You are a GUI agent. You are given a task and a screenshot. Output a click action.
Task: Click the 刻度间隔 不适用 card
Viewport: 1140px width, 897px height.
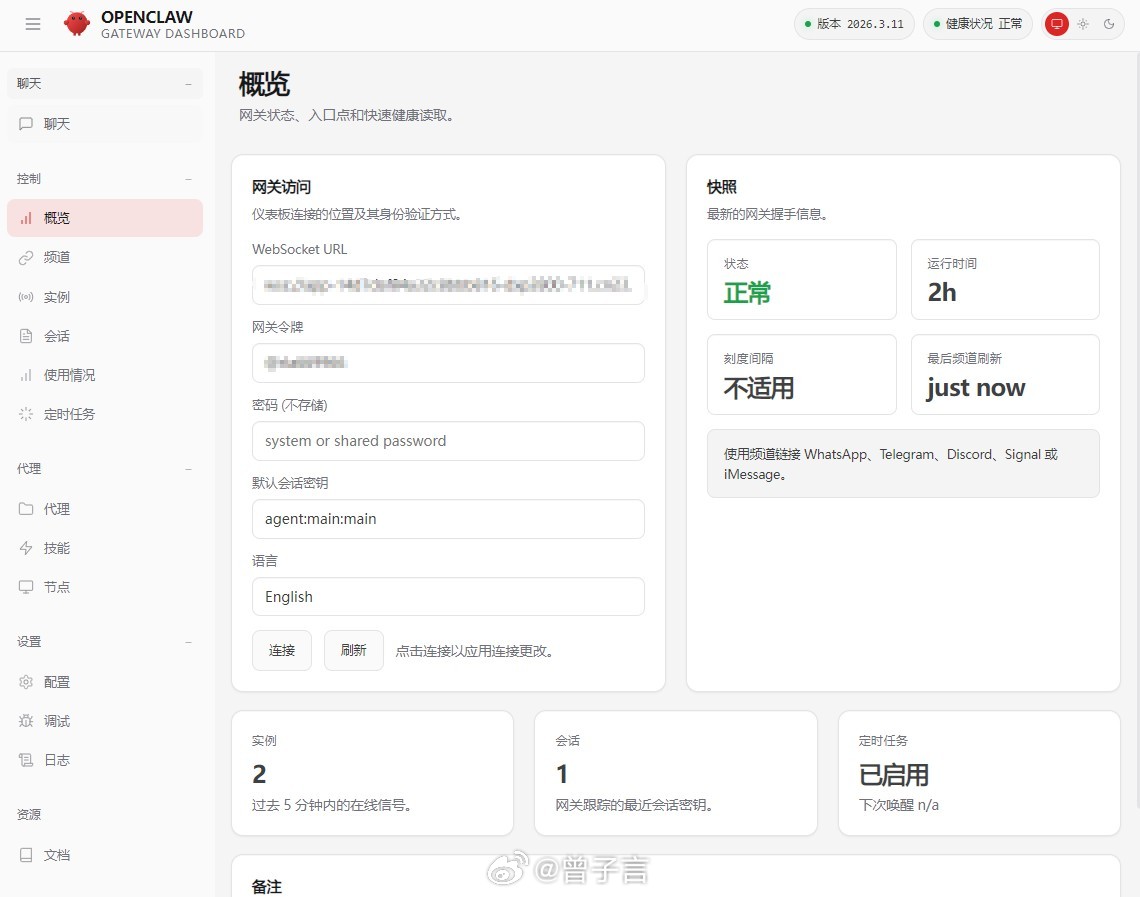[x=801, y=374]
